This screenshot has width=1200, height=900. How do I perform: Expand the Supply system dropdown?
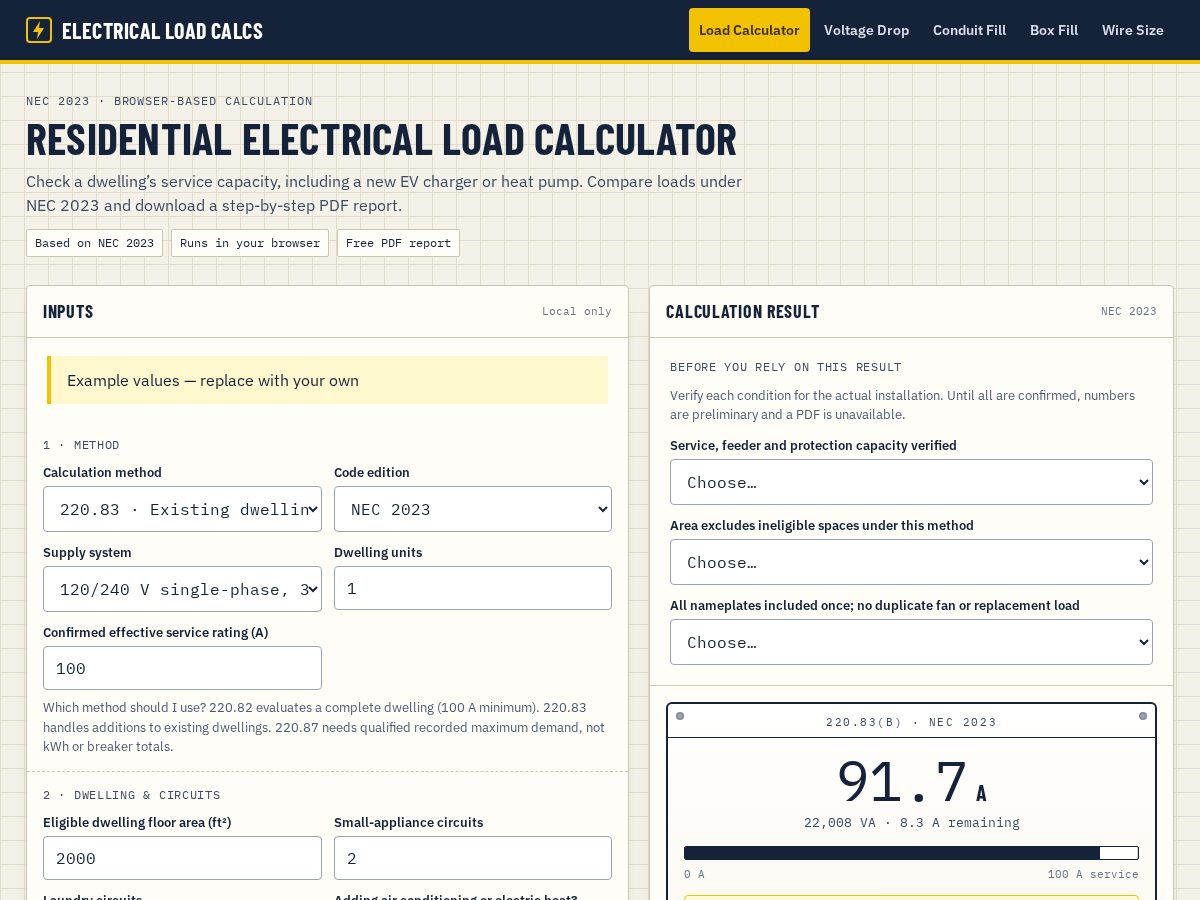click(182, 589)
